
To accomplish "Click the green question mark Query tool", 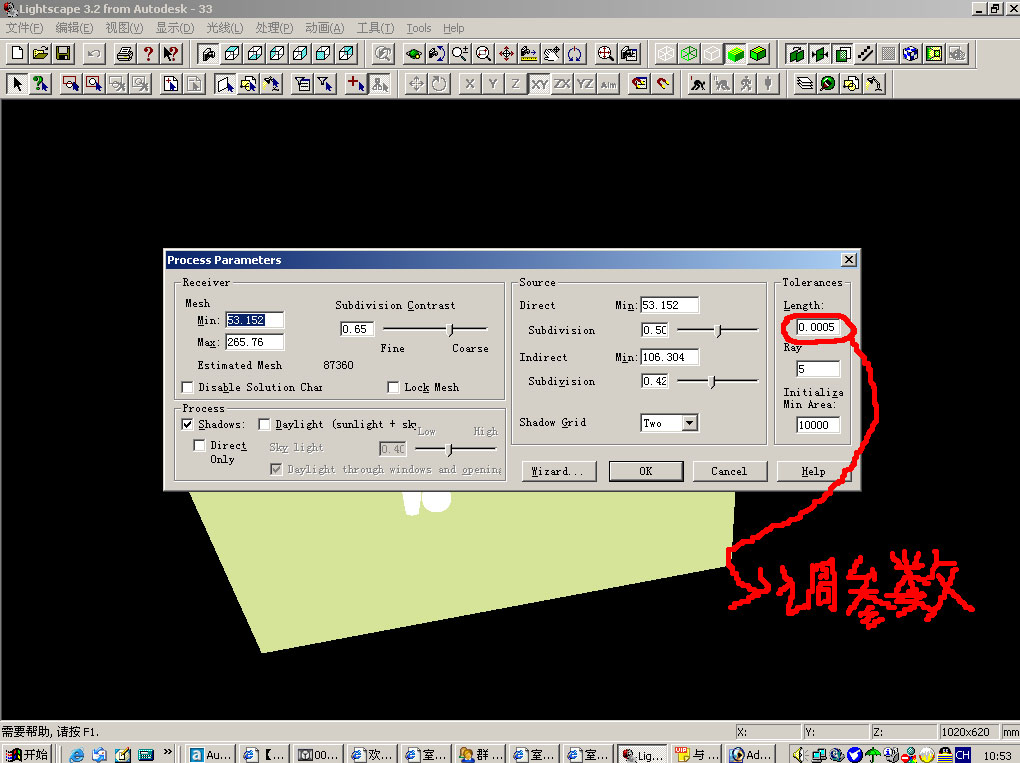I will coord(40,83).
